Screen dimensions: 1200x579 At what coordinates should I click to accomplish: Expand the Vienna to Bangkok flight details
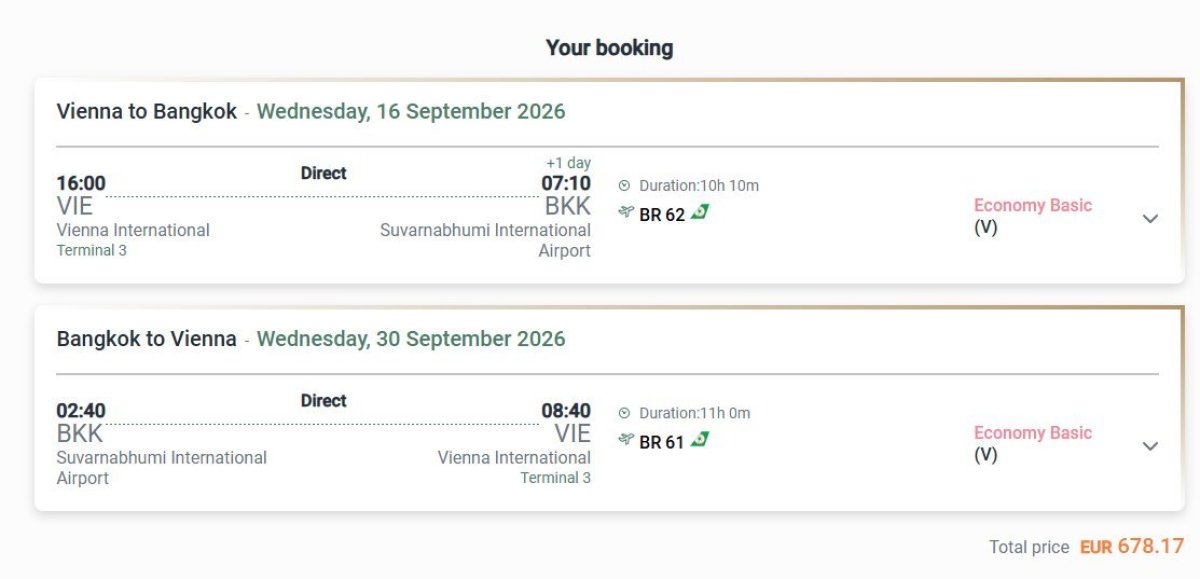point(1150,218)
